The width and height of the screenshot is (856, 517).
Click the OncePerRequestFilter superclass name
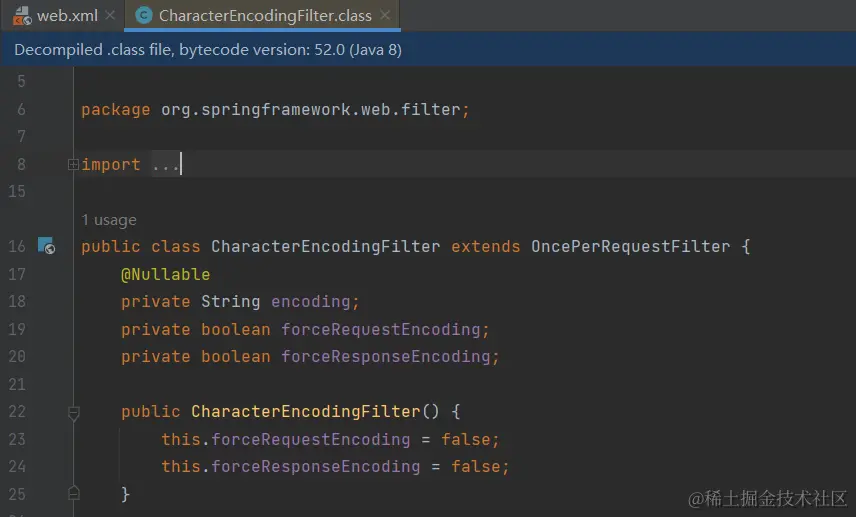(x=631, y=246)
